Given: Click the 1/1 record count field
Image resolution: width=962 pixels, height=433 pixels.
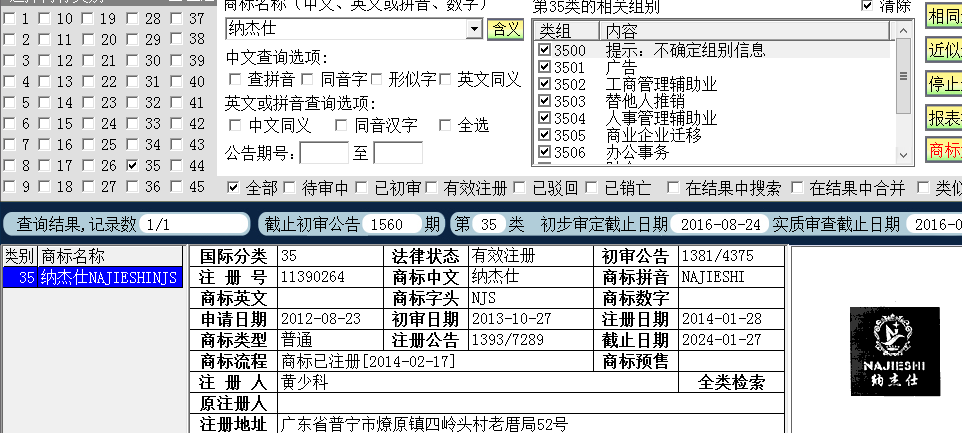Looking at the screenshot, I should tap(194, 224).
